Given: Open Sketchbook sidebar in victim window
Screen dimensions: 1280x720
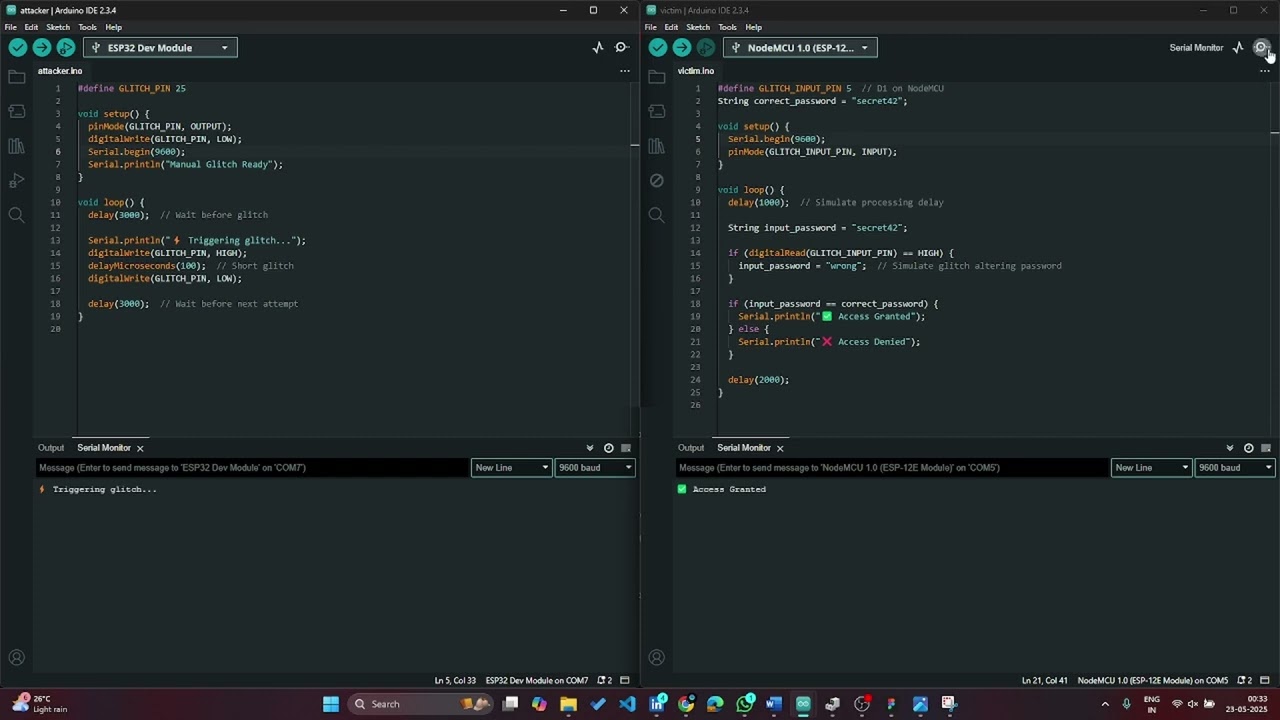Looking at the screenshot, I should click(x=656, y=77).
